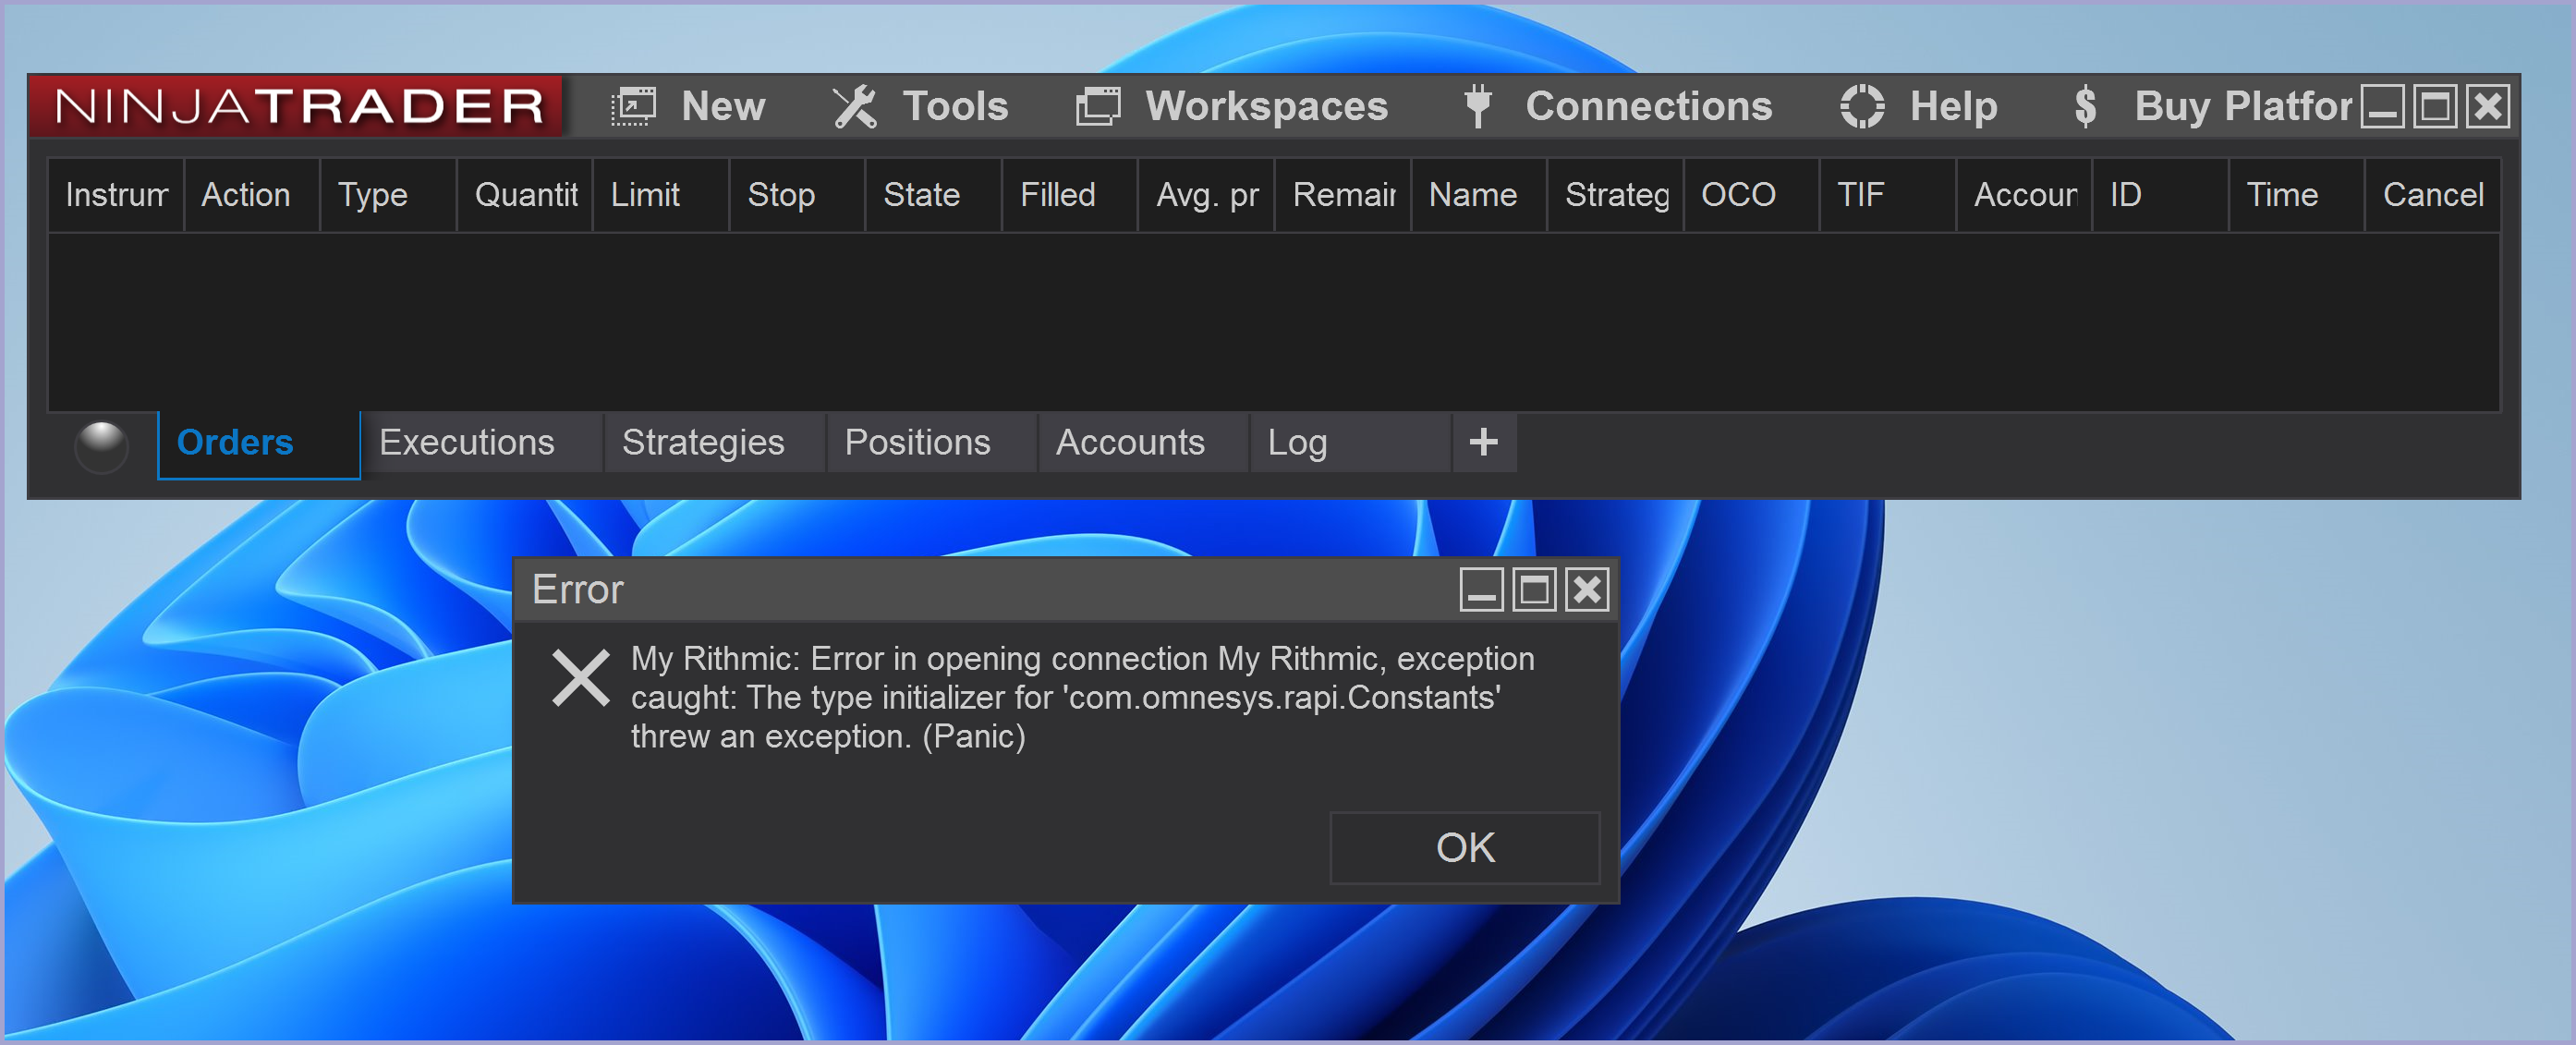Open the Workspaces menu
2576x1045 pixels.
click(1266, 106)
